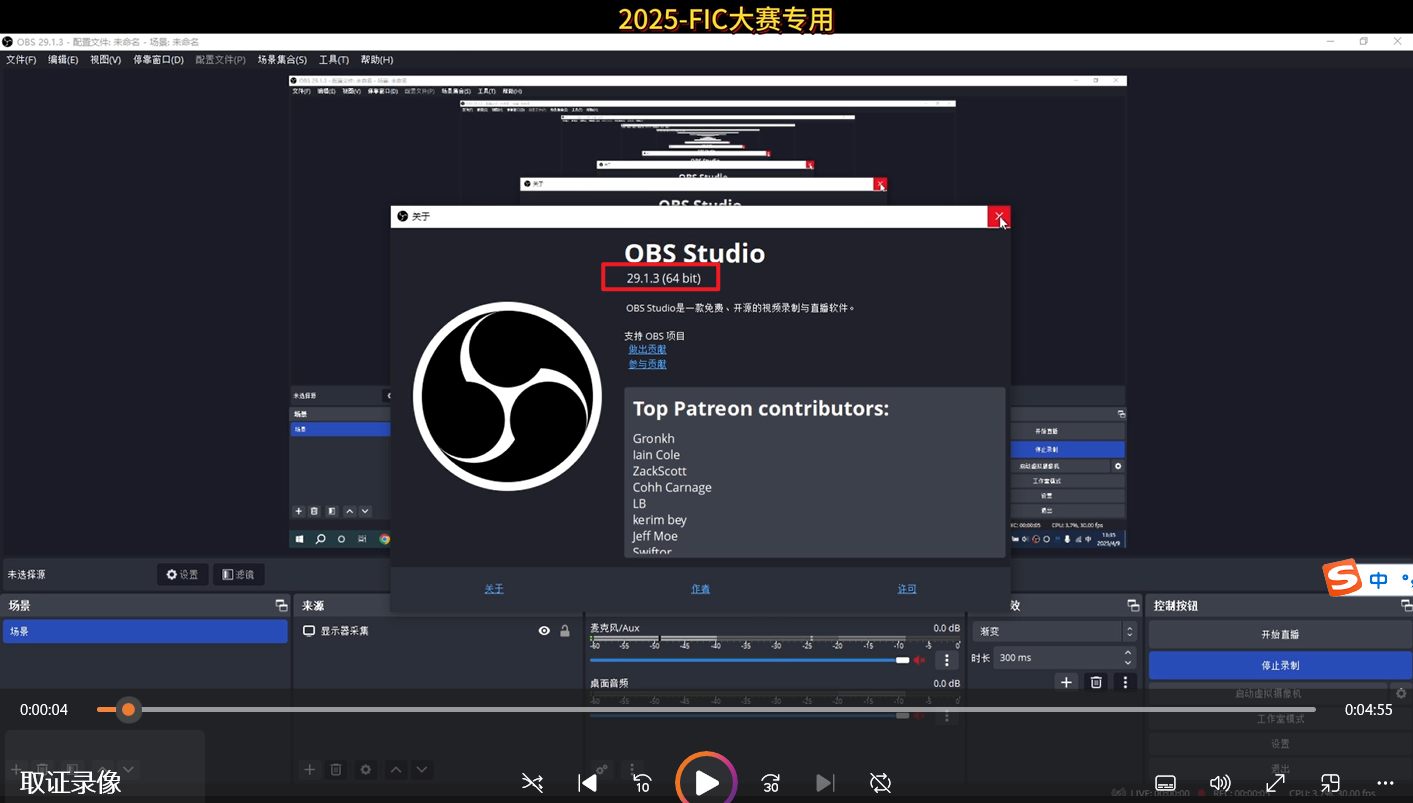This screenshot has height=803, width=1413.
Task: Pop out the 控制按钮 dock panel
Action: 1406,605
